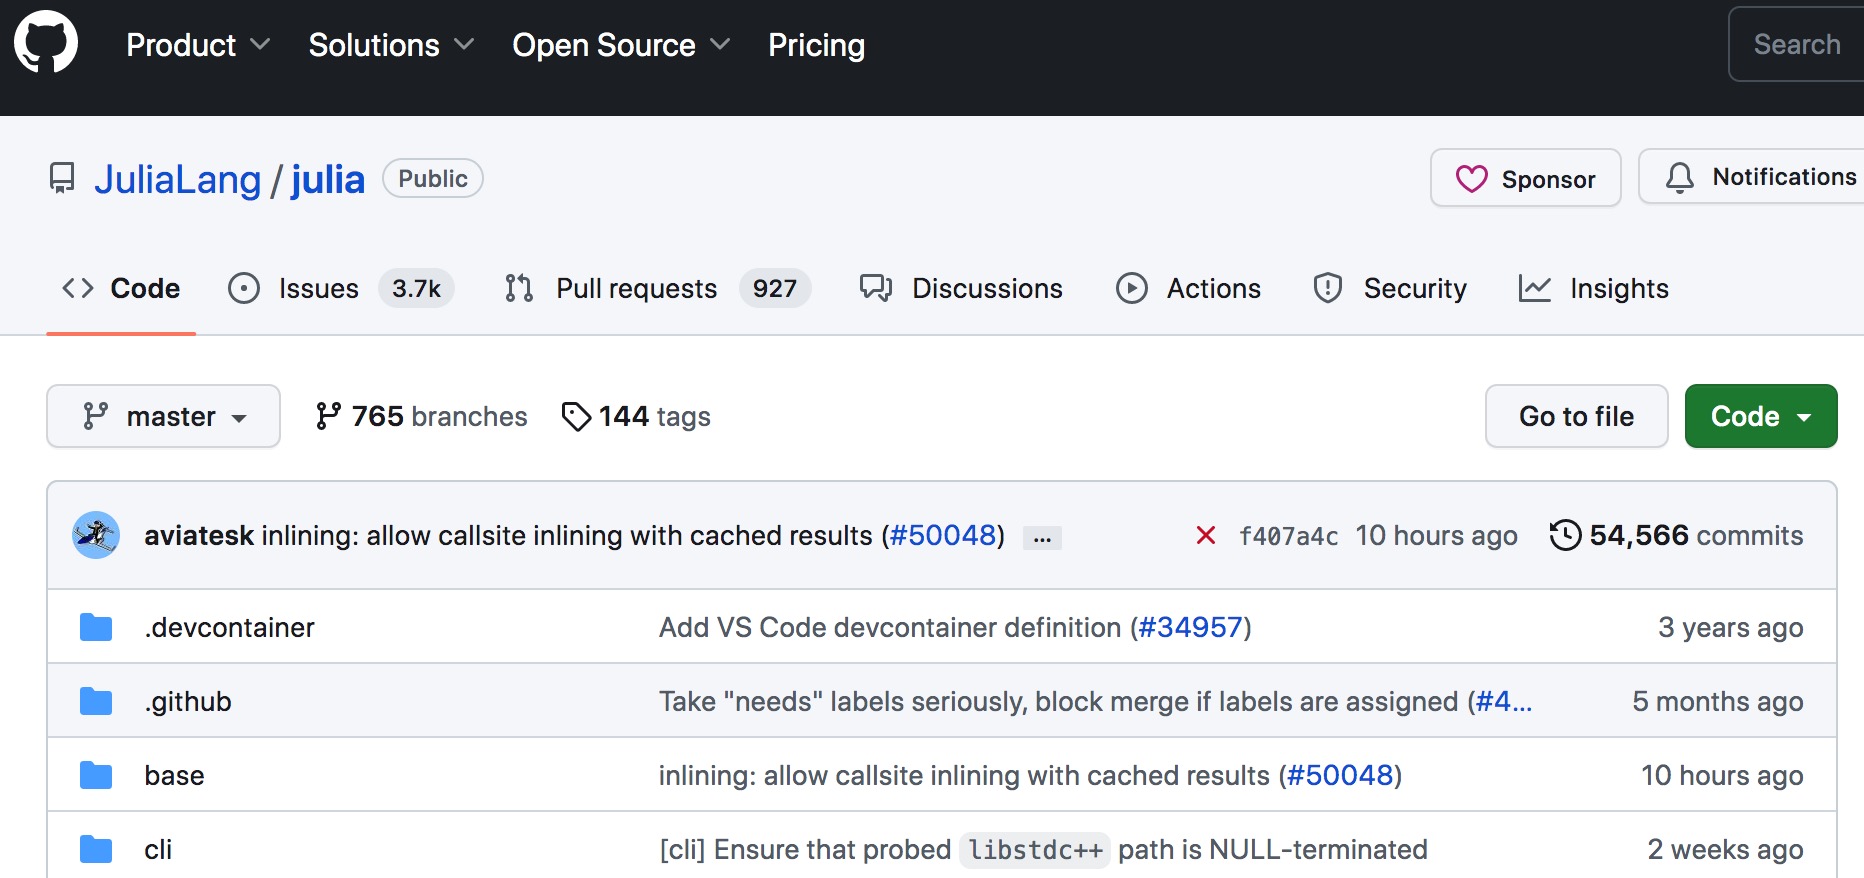Open #50048 link in the base row
Viewport: 1864px width, 878px height.
pos(1340,775)
